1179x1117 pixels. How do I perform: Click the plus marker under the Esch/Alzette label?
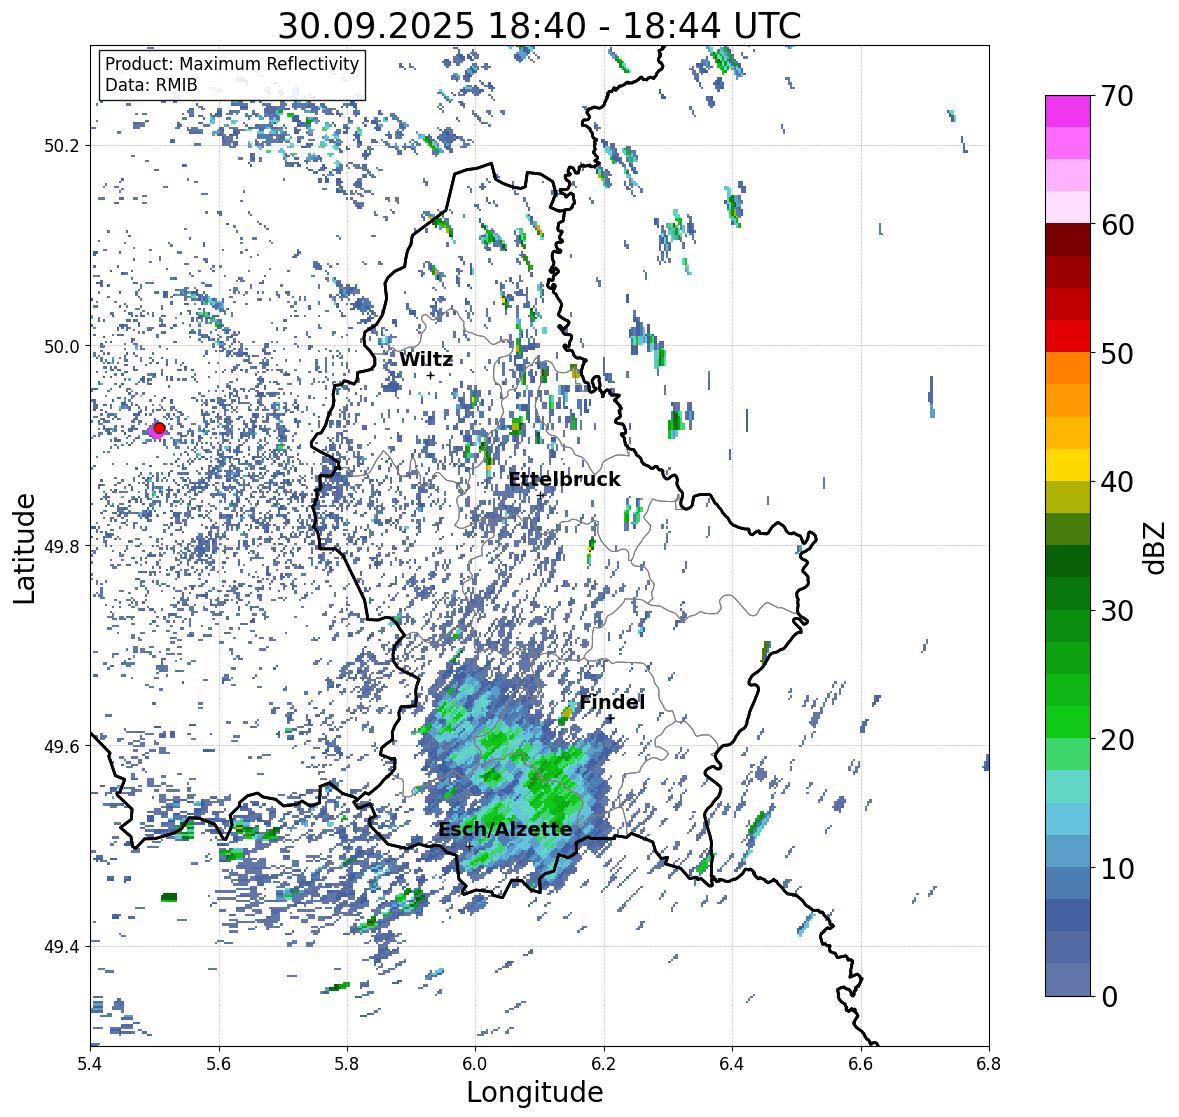[x=469, y=846]
